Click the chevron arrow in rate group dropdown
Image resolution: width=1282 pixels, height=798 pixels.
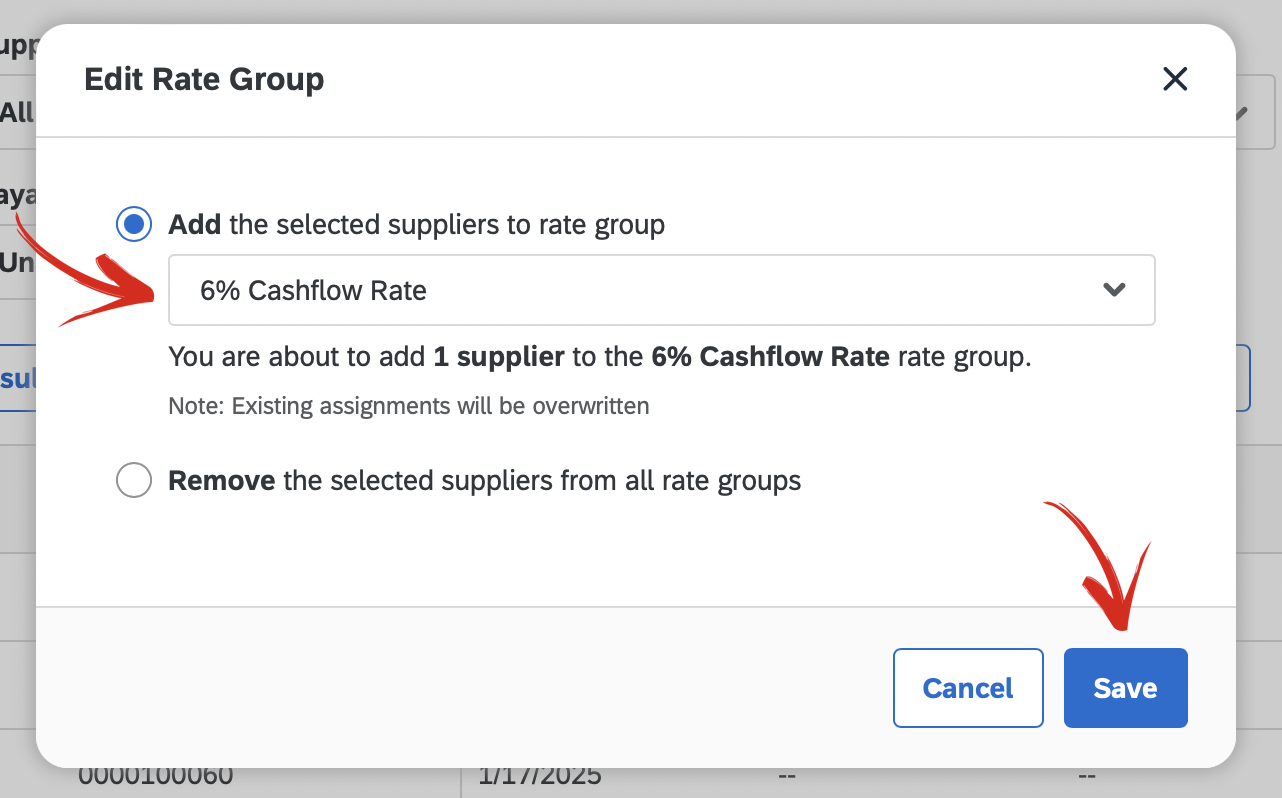(1114, 290)
